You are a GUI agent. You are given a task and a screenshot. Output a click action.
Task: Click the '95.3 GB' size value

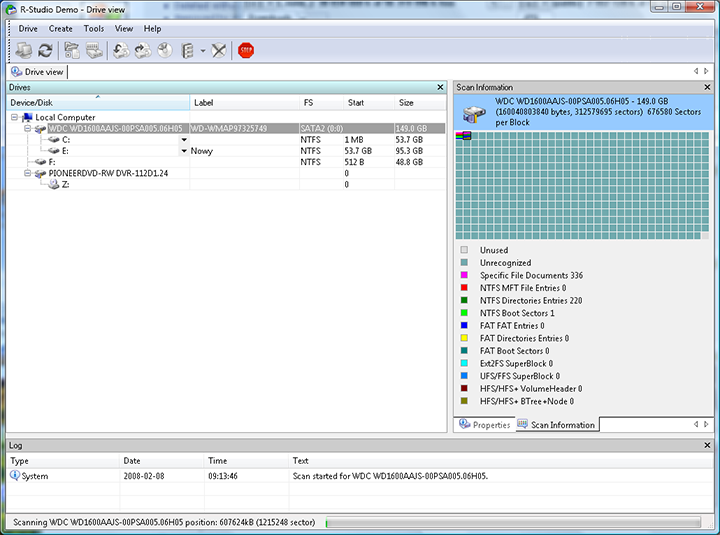click(x=409, y=151)
